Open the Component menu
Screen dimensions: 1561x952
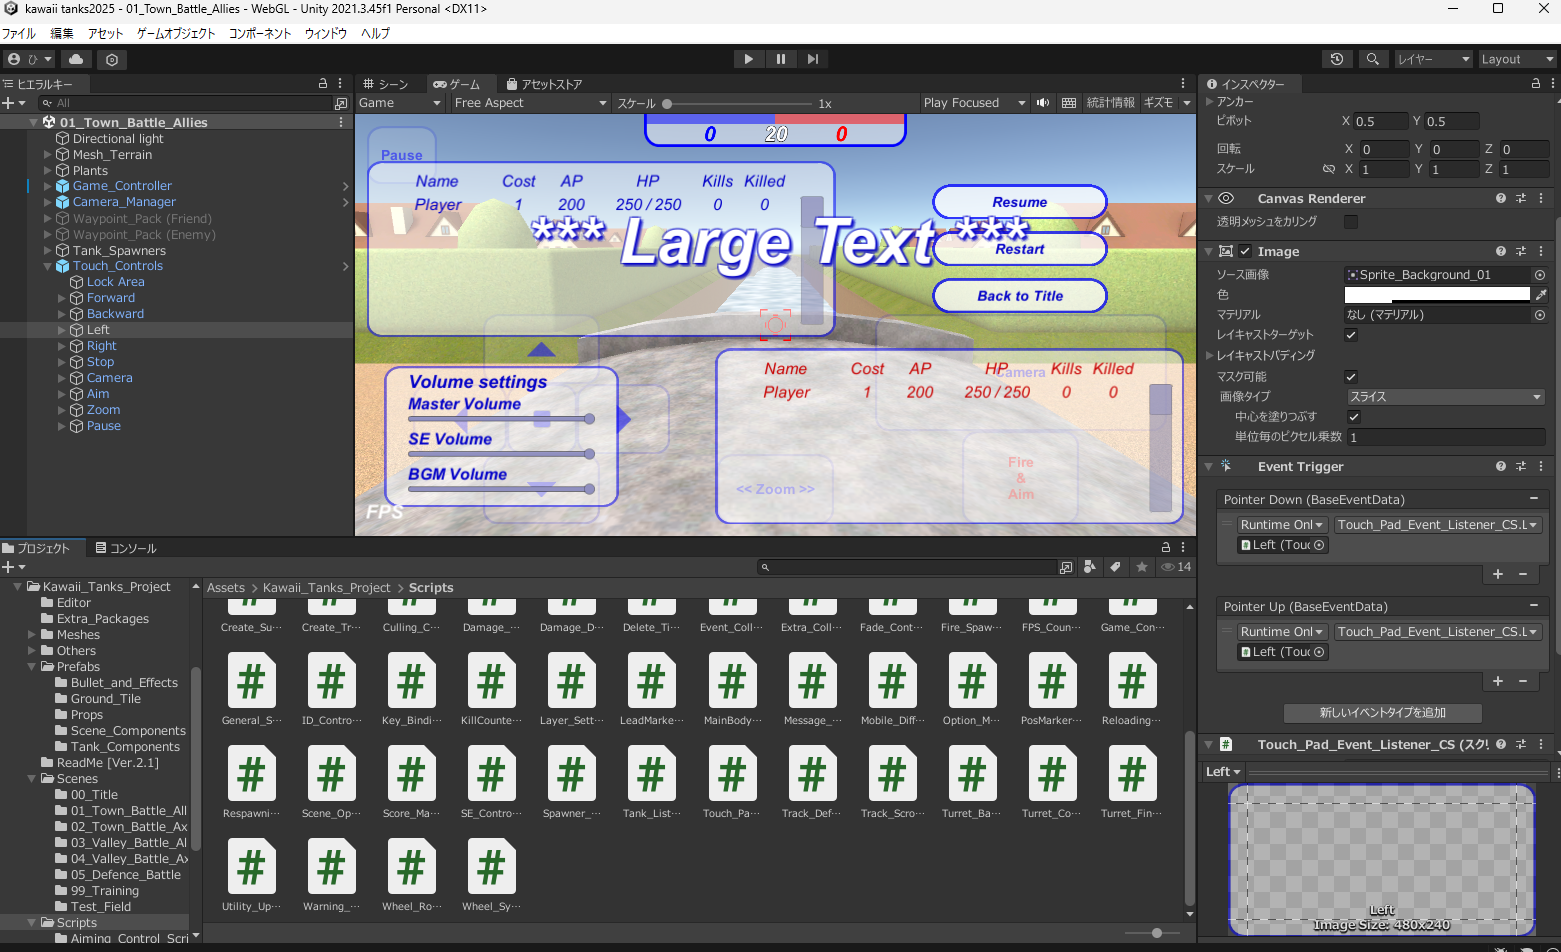260,33
